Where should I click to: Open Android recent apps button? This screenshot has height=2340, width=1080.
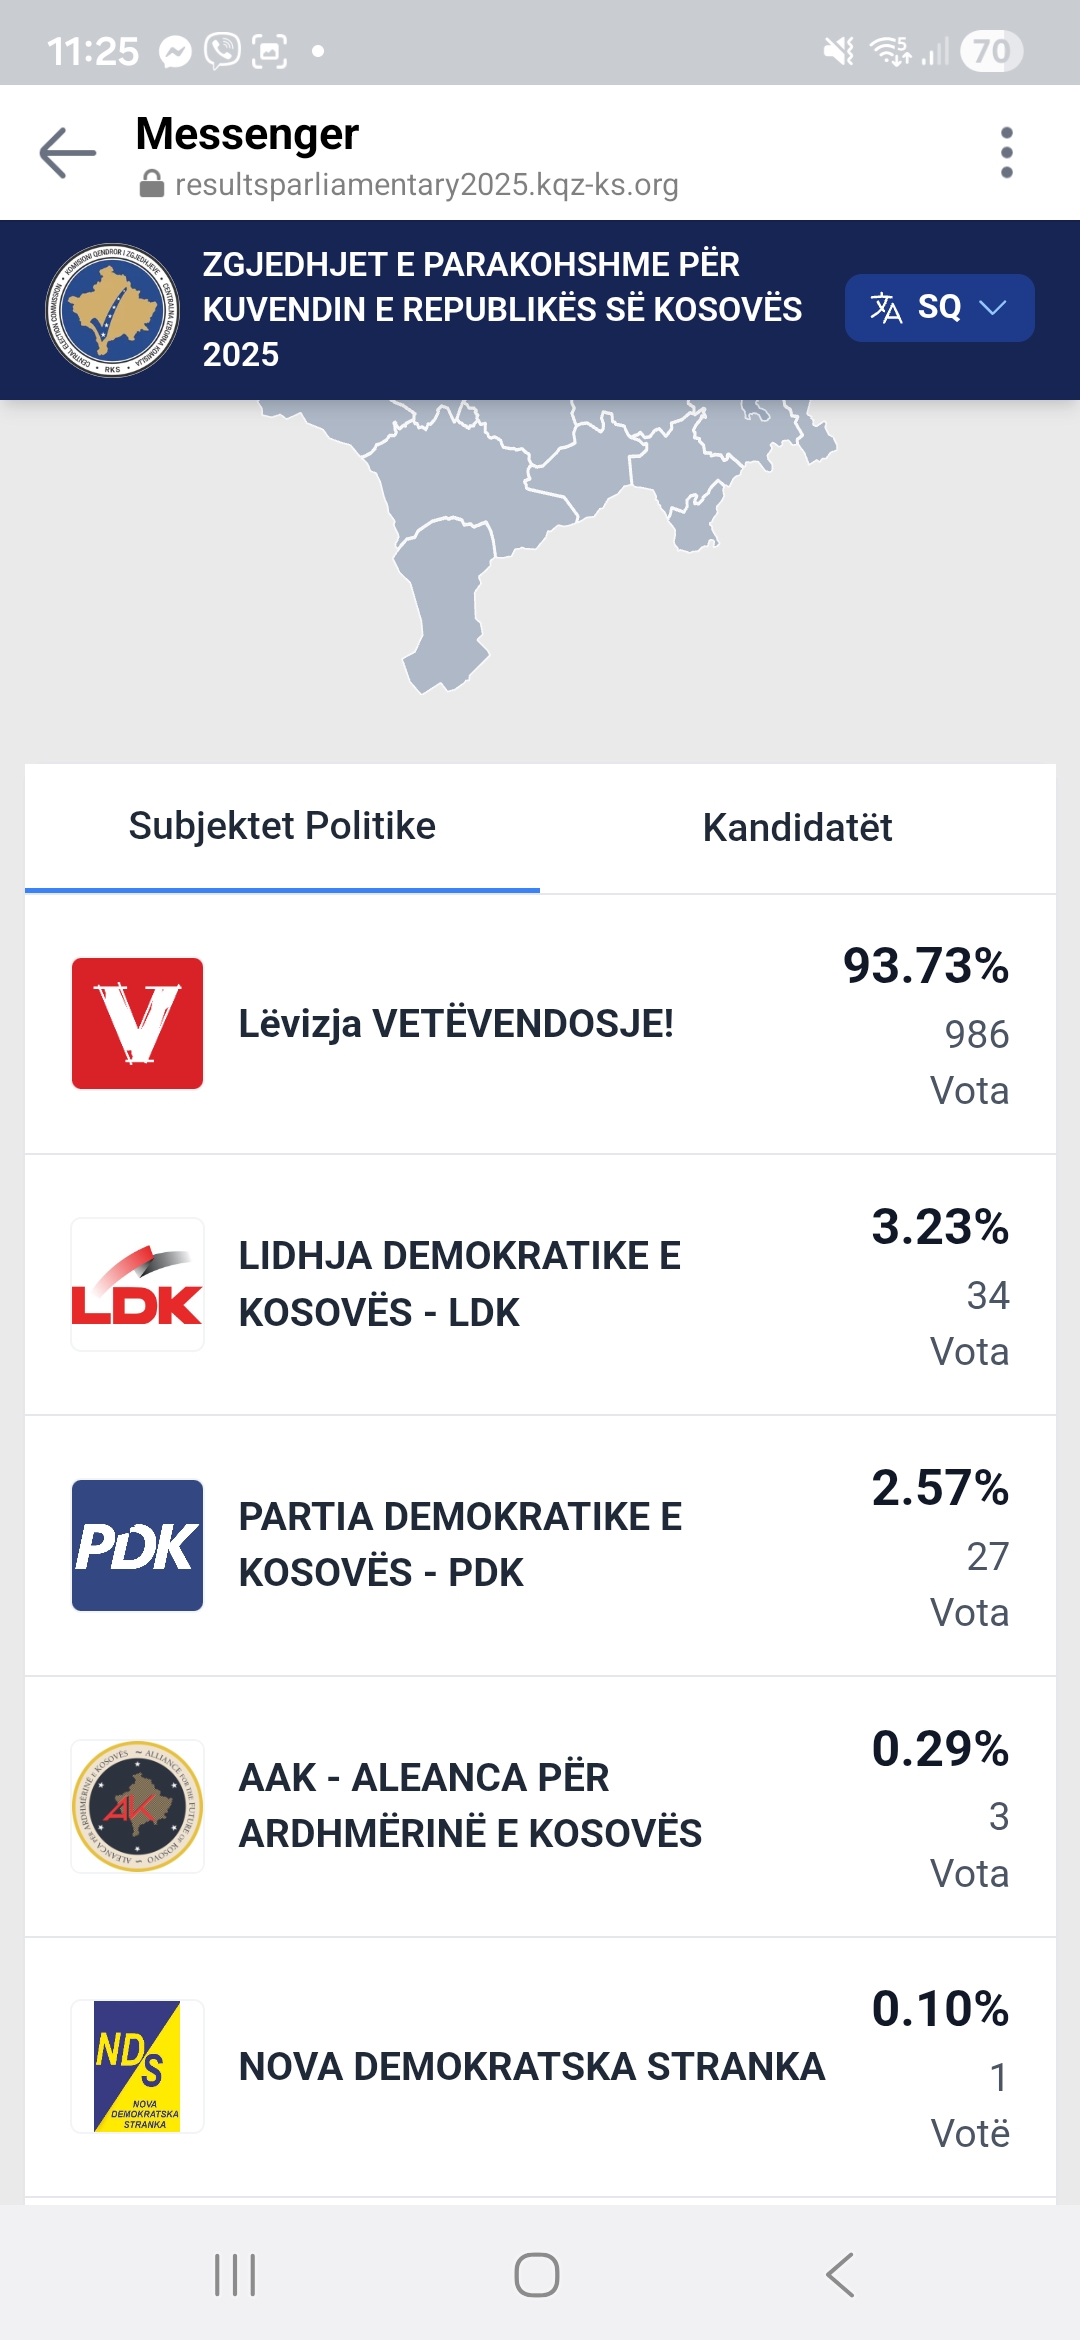click(236, 2275)
